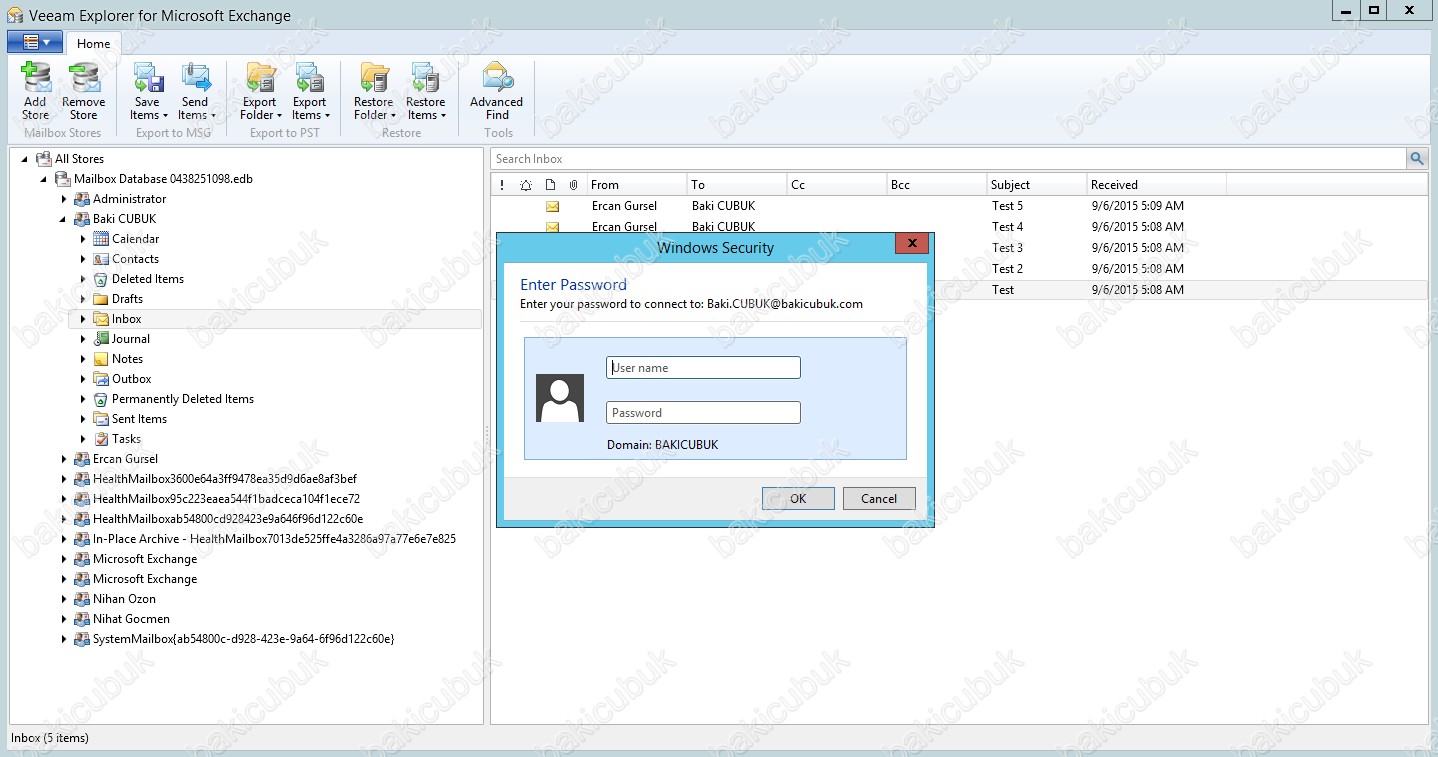
Task: Expand the Administrator mailbox
Action: coord(64,199)
